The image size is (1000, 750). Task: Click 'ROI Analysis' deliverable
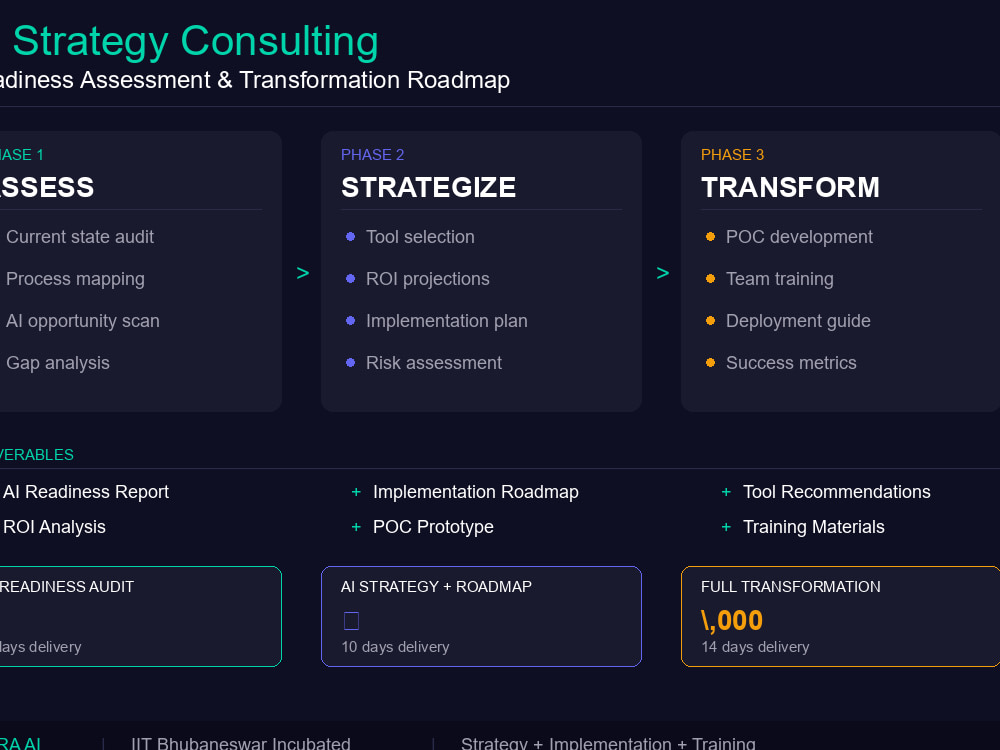(x=54, y=527)
